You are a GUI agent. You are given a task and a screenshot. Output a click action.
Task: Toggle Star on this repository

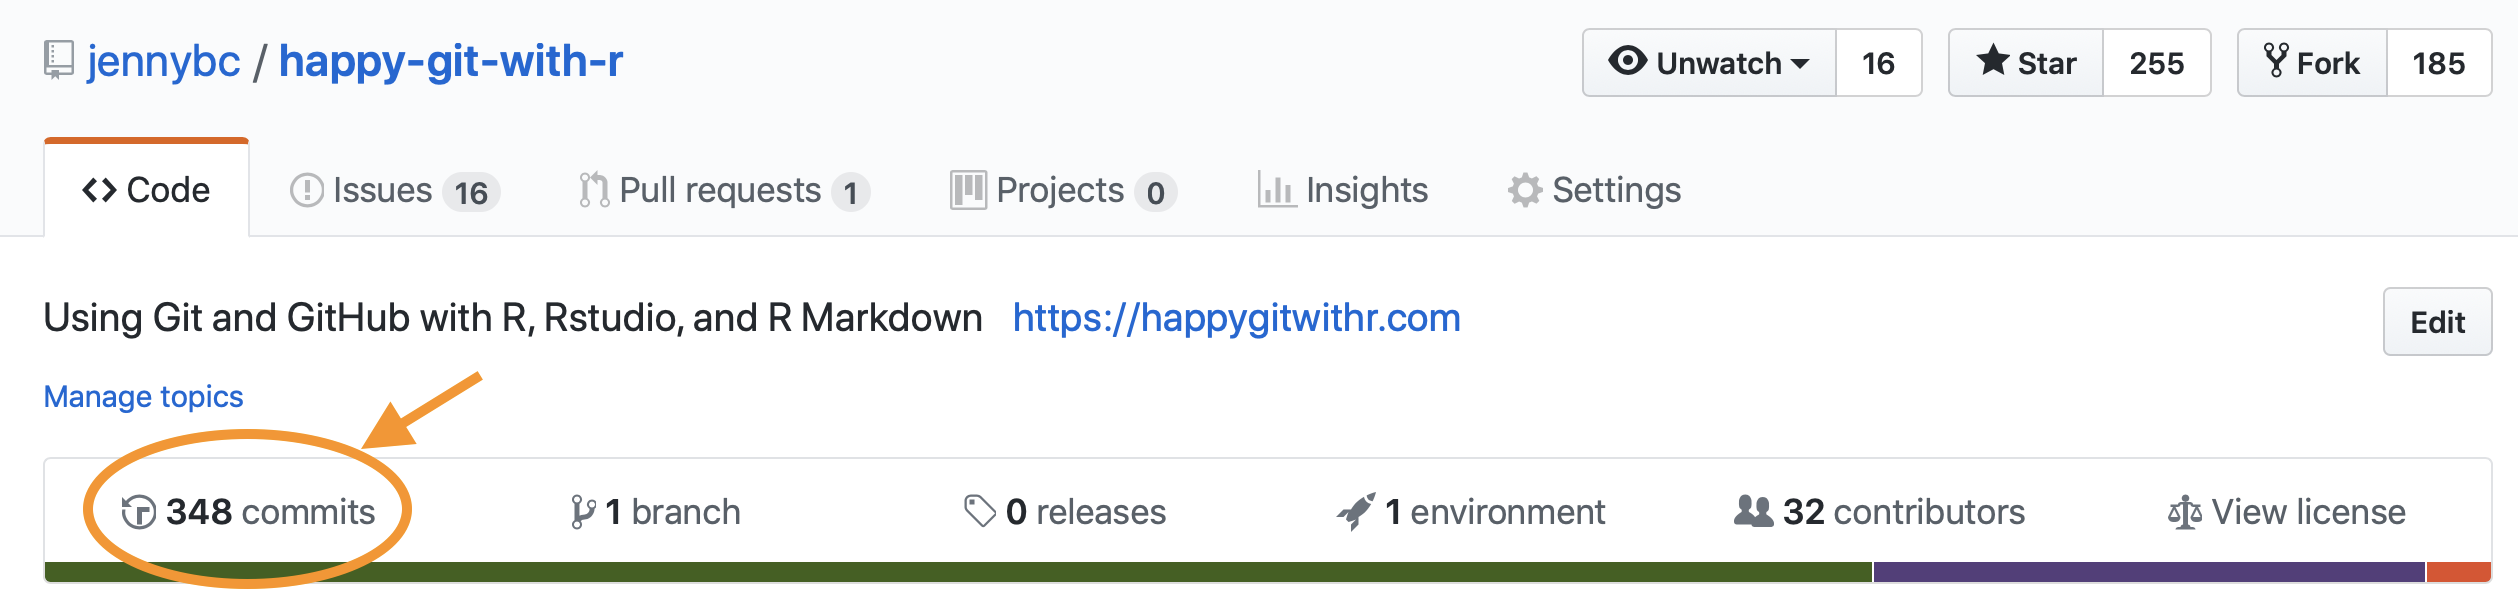(2026, 63)
